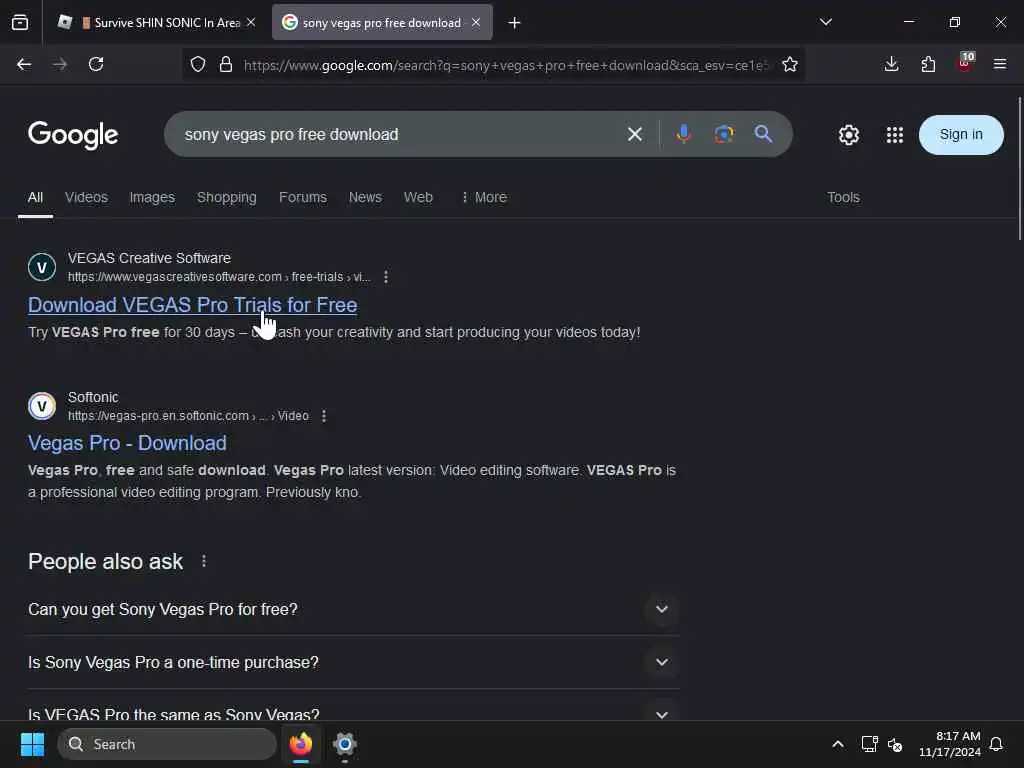Submit search with magnifier icon
This screenshot has width=1024, height=768.
pyautogui.click(x=763, y=134)
